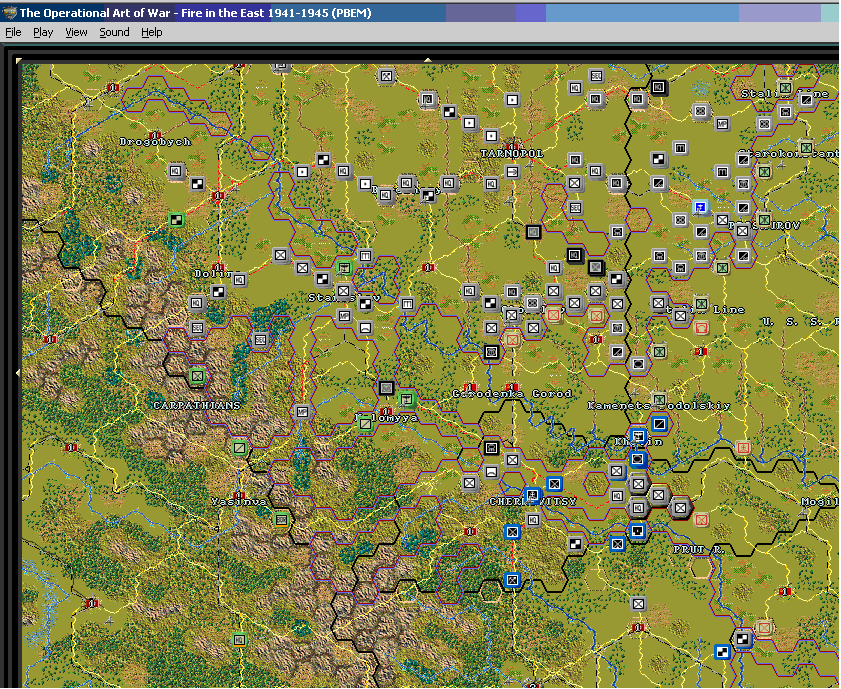Screen dimensions: 841x689
Task: Select blue armor unit just below Khotin
Action: point(638,459)
